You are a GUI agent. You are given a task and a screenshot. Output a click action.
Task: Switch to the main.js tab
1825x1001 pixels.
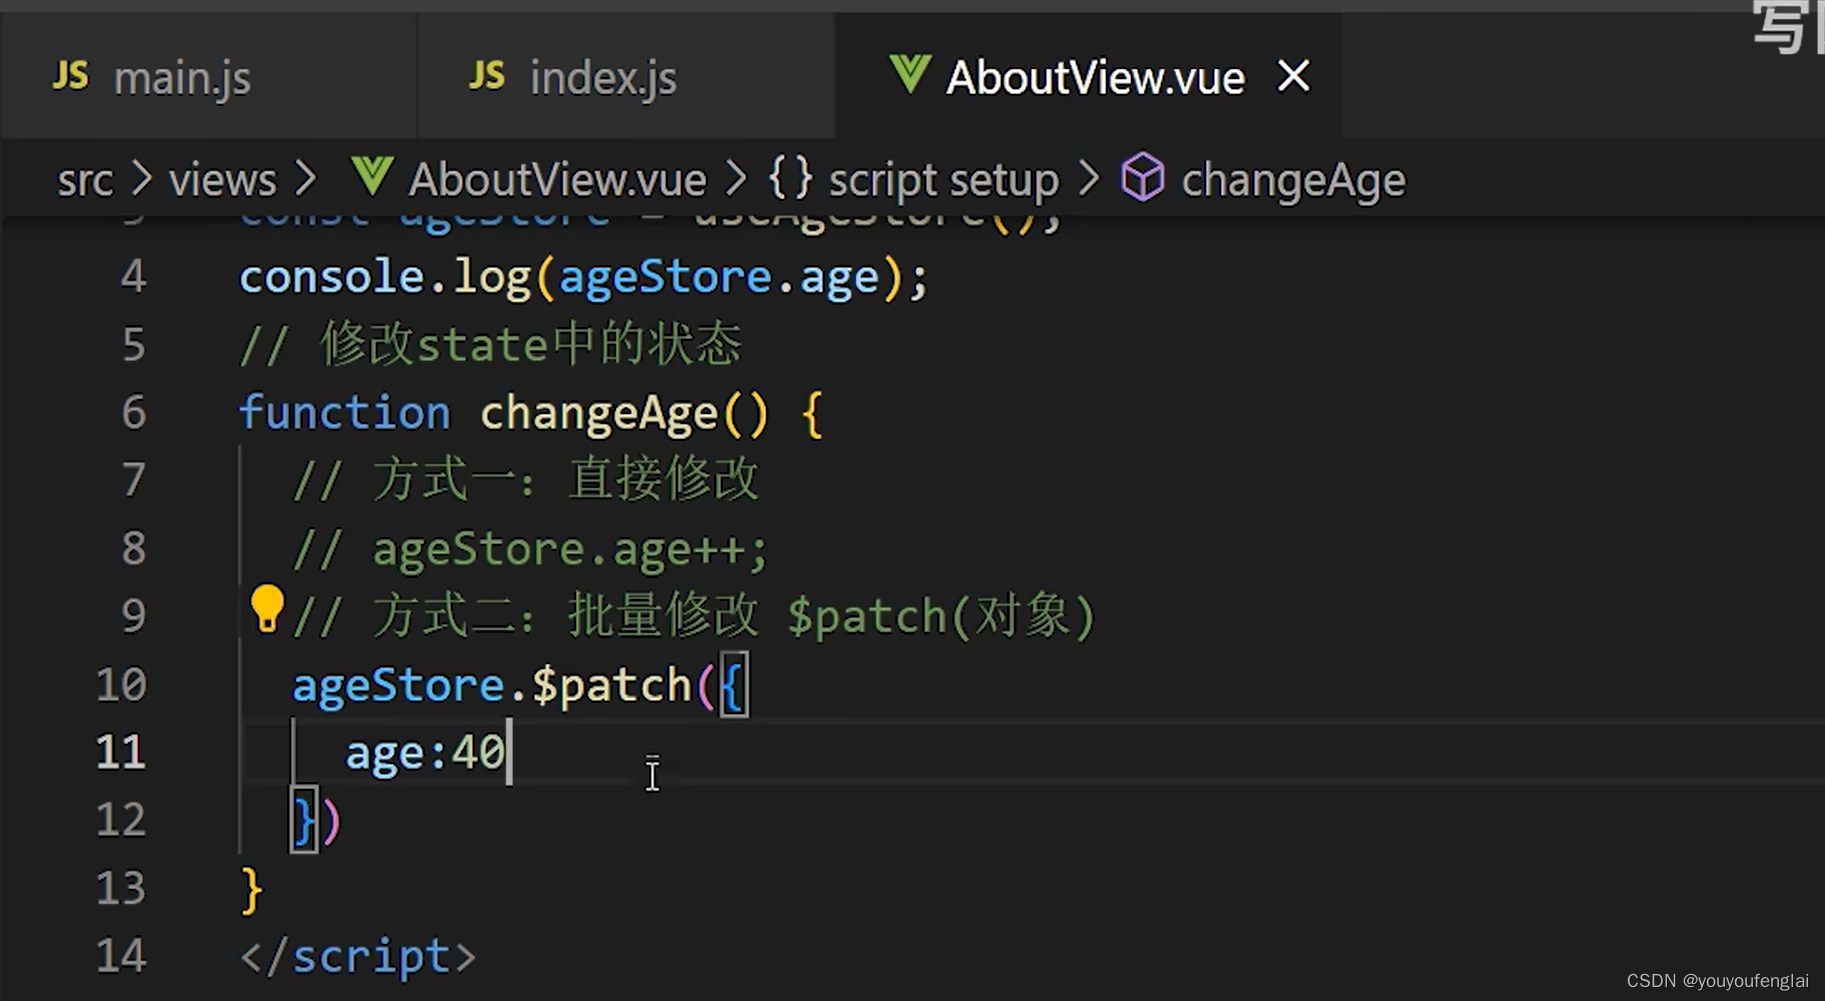(x=208, y=76)
